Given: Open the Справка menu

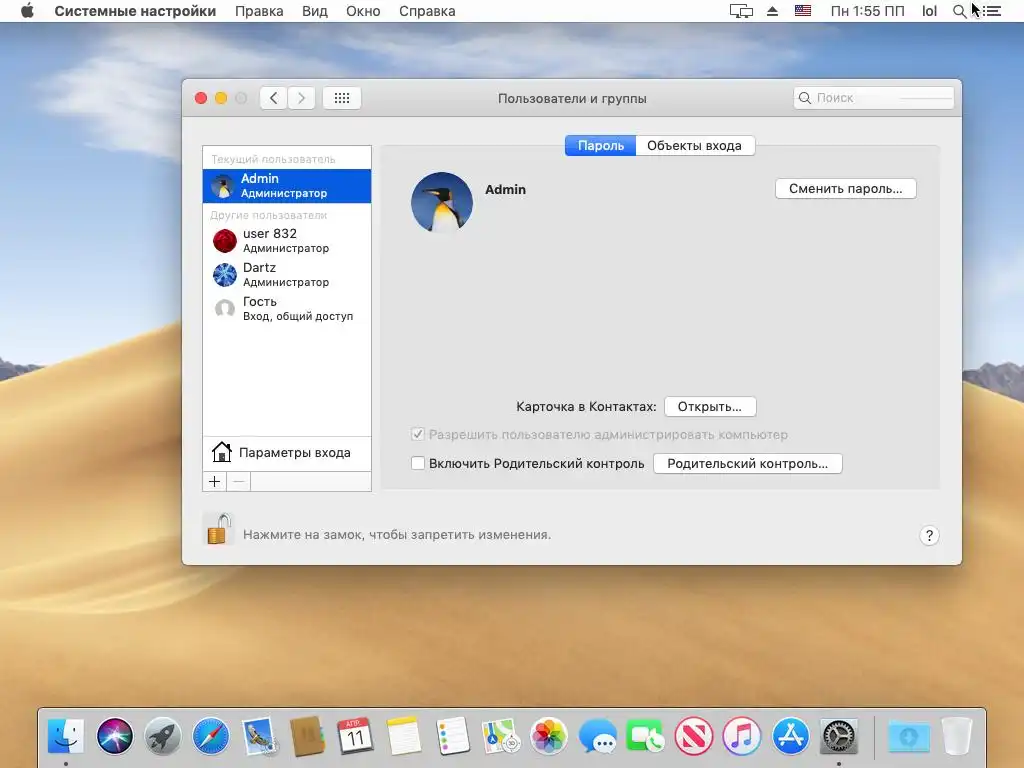Looking at the screenshot, I should tap(427, 11).
